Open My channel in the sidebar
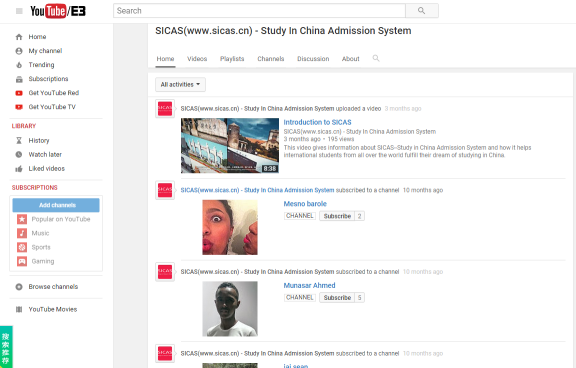This screenshot has height=368, width=576. click(x=45, y=51)
